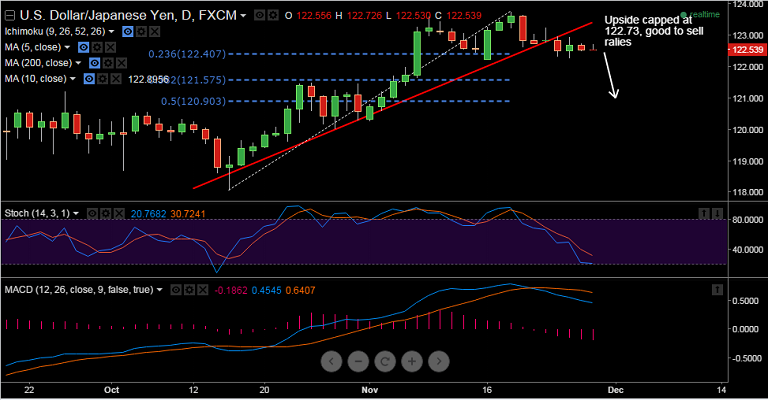Select the Ichimoku (9, 26, 52, 26) legend label

click(55, 32)
